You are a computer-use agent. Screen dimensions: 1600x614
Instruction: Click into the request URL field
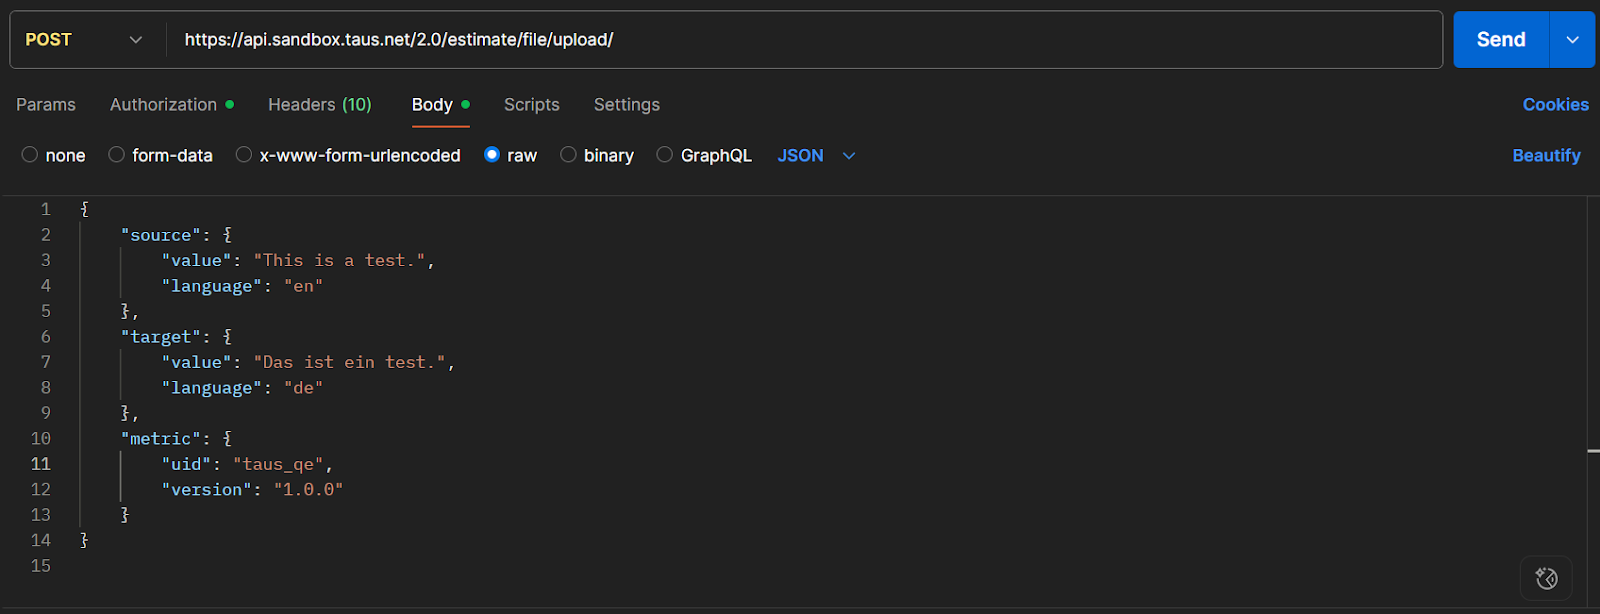(804, 40)
